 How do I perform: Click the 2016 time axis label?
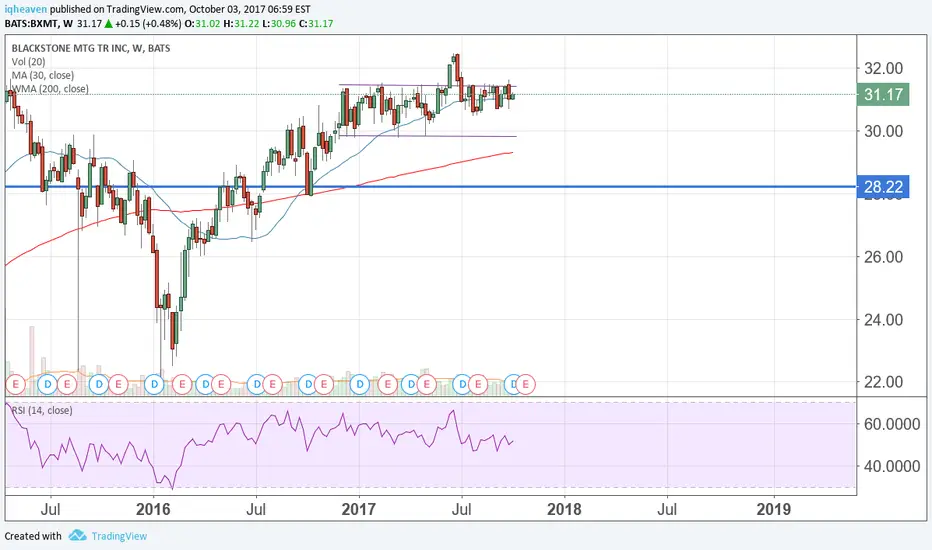(153, 510)
